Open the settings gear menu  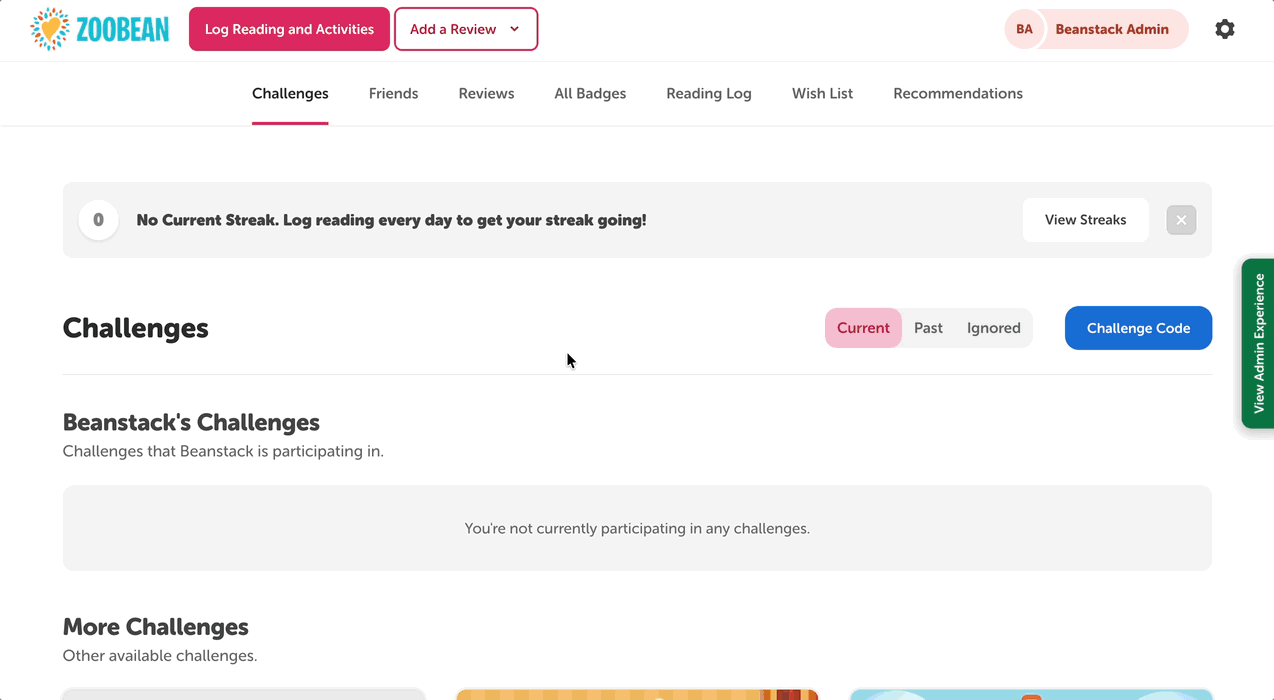[1224, 29]
